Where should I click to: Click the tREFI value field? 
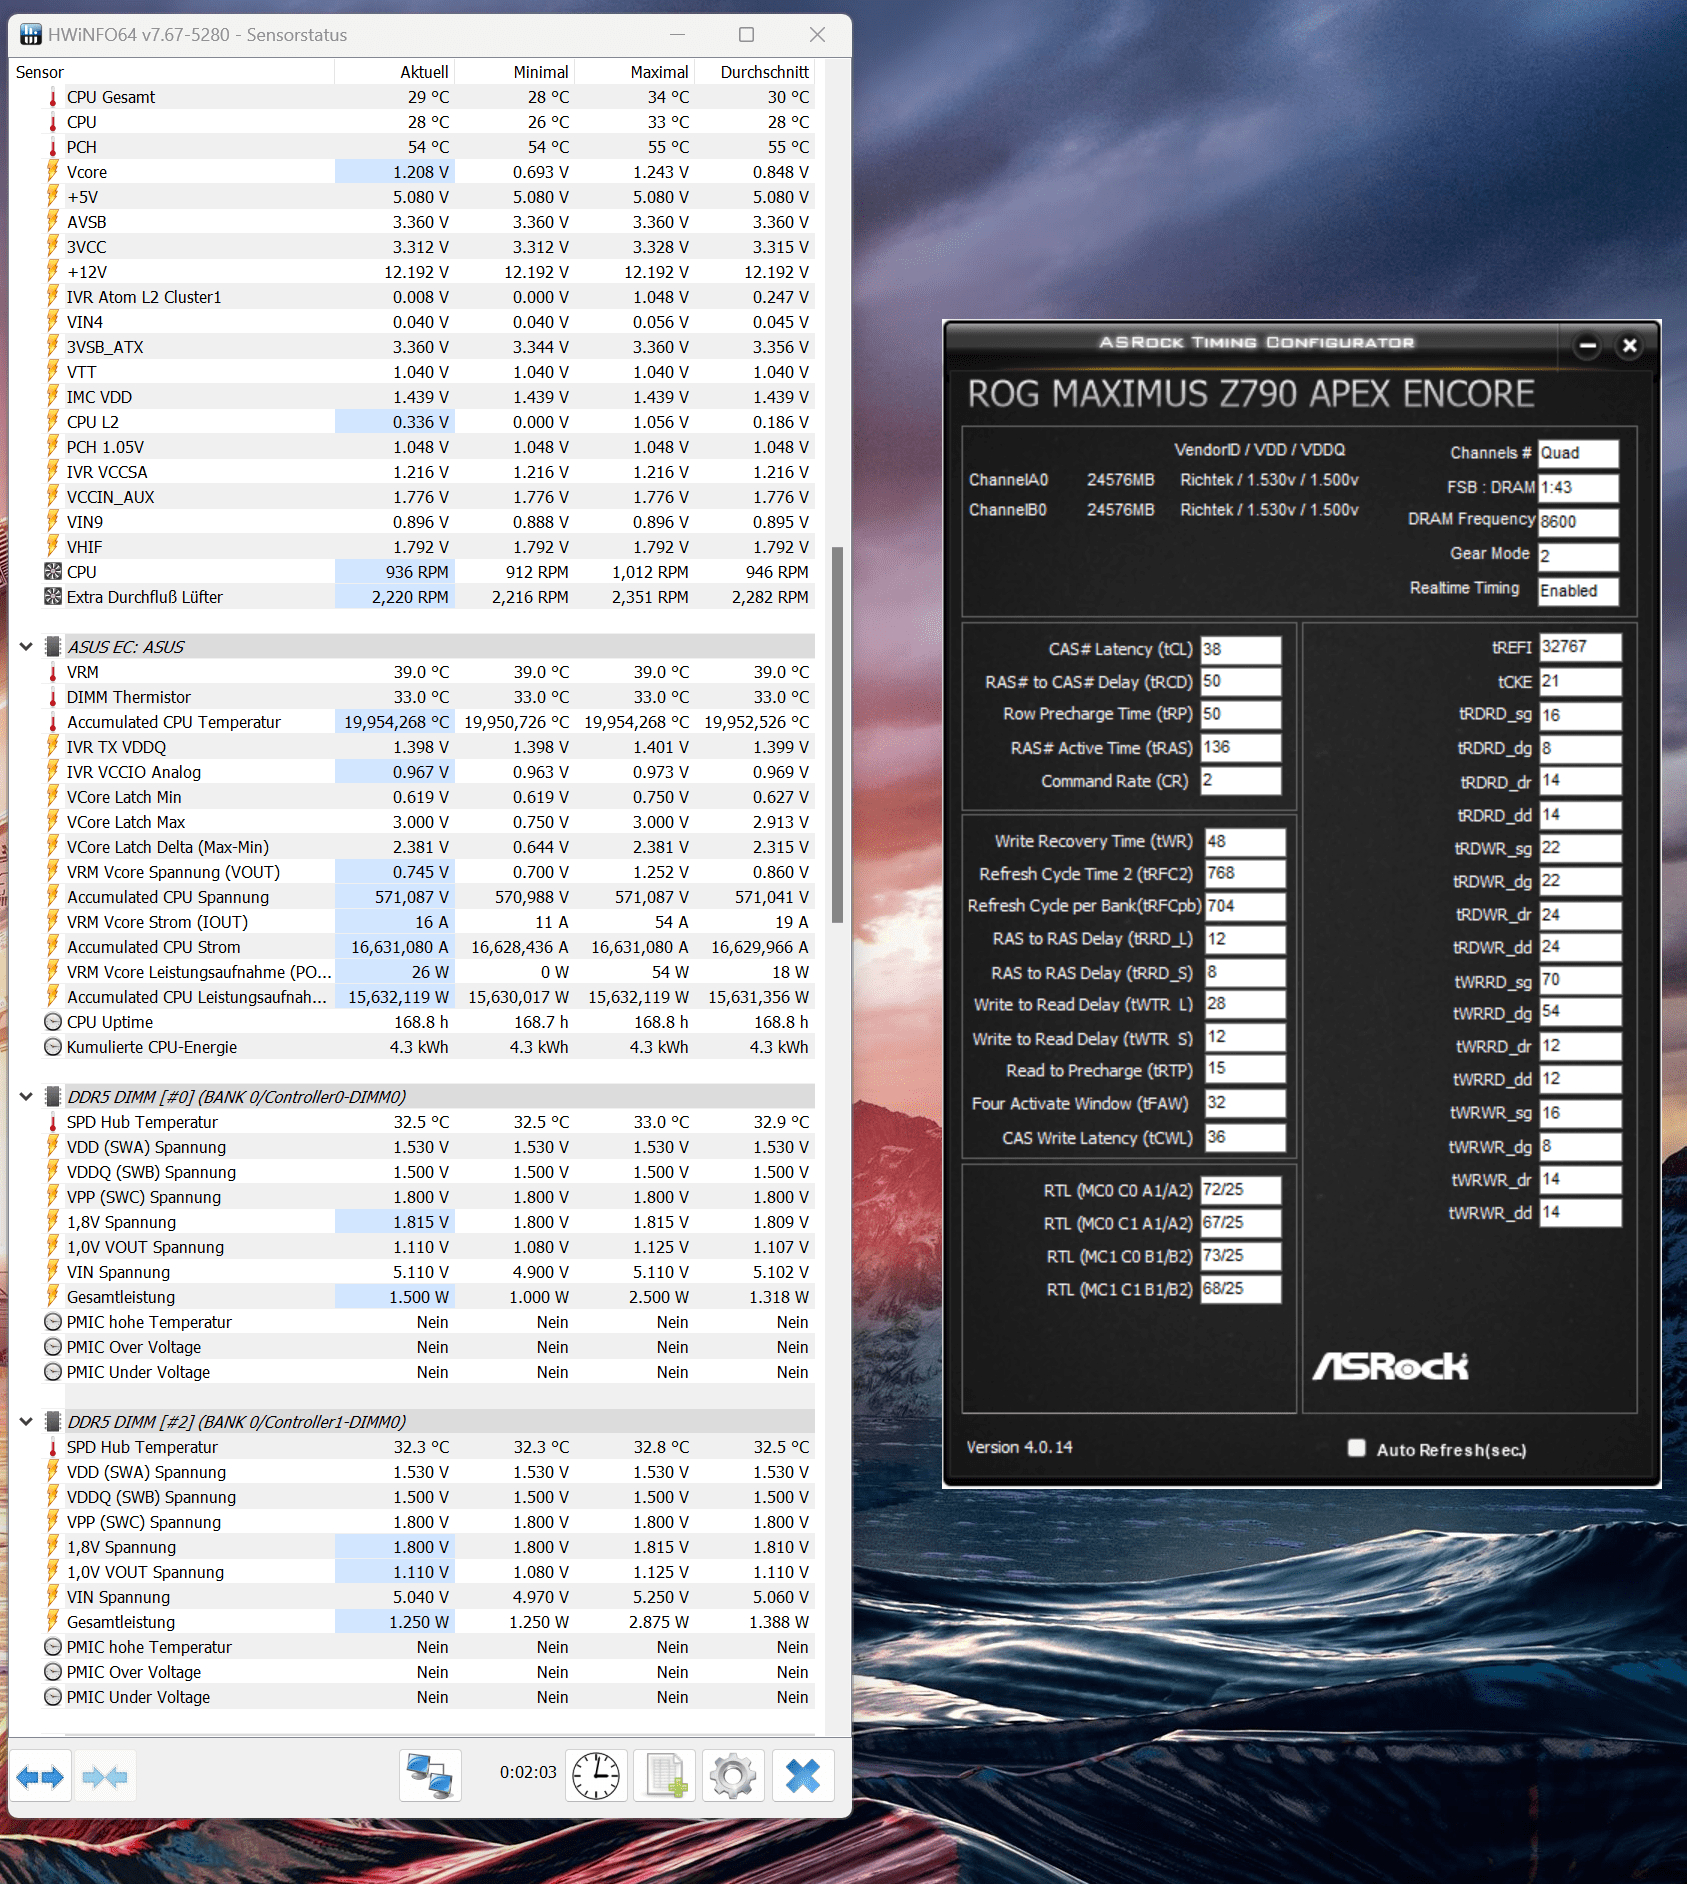click(1580, 647)
